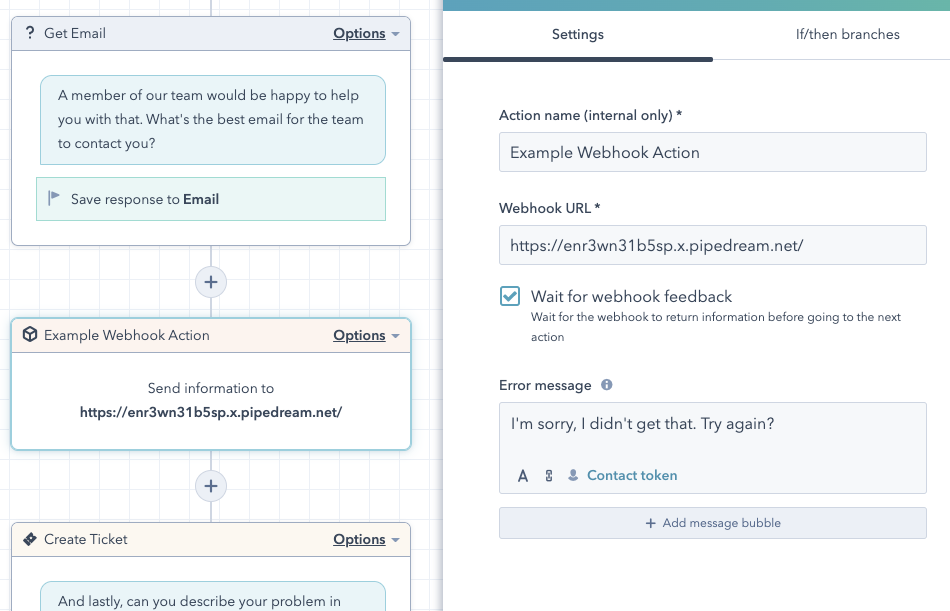
Task: Click the plus icon between Get Email and Webhook
Action: tap(210, 282)
